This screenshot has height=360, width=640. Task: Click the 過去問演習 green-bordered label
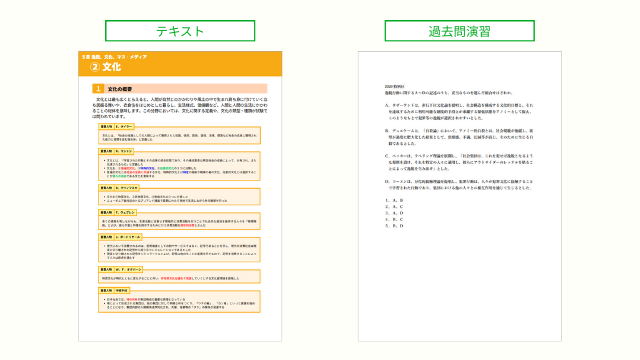pos(460,31)
